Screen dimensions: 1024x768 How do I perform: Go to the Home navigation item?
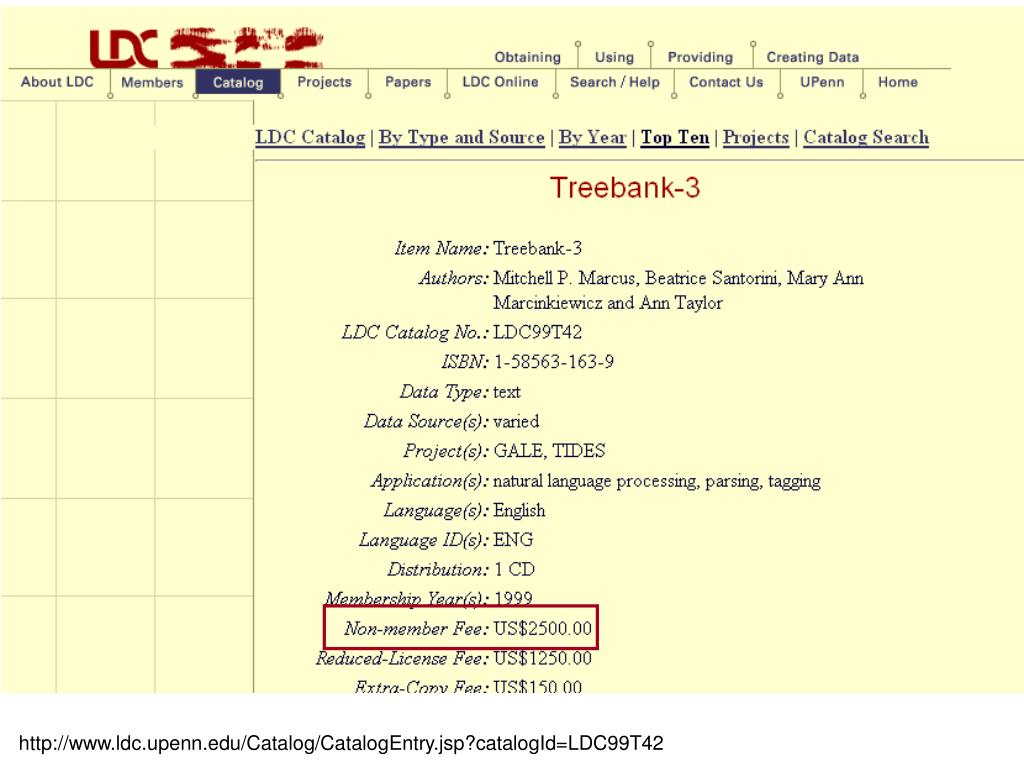coord(898,82)
